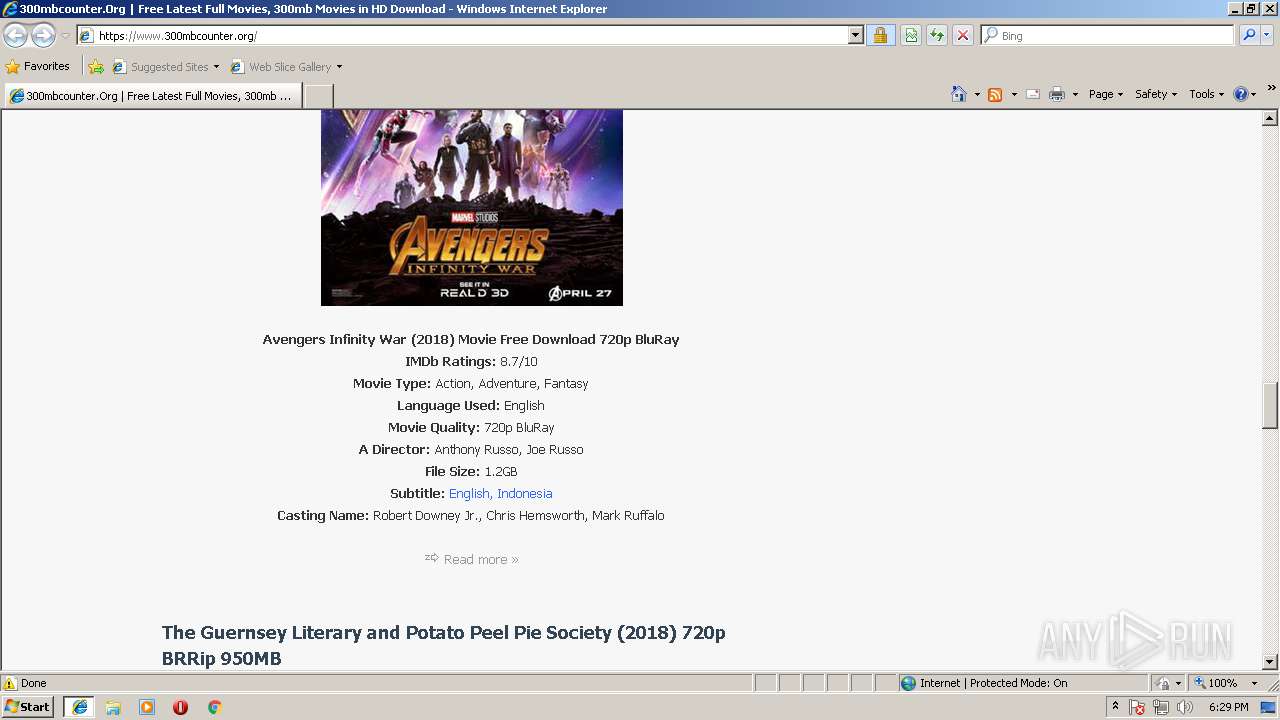This screenshot has width=1280, height=720.
Task: Open a new blank tab
Action: click(318, 96)
